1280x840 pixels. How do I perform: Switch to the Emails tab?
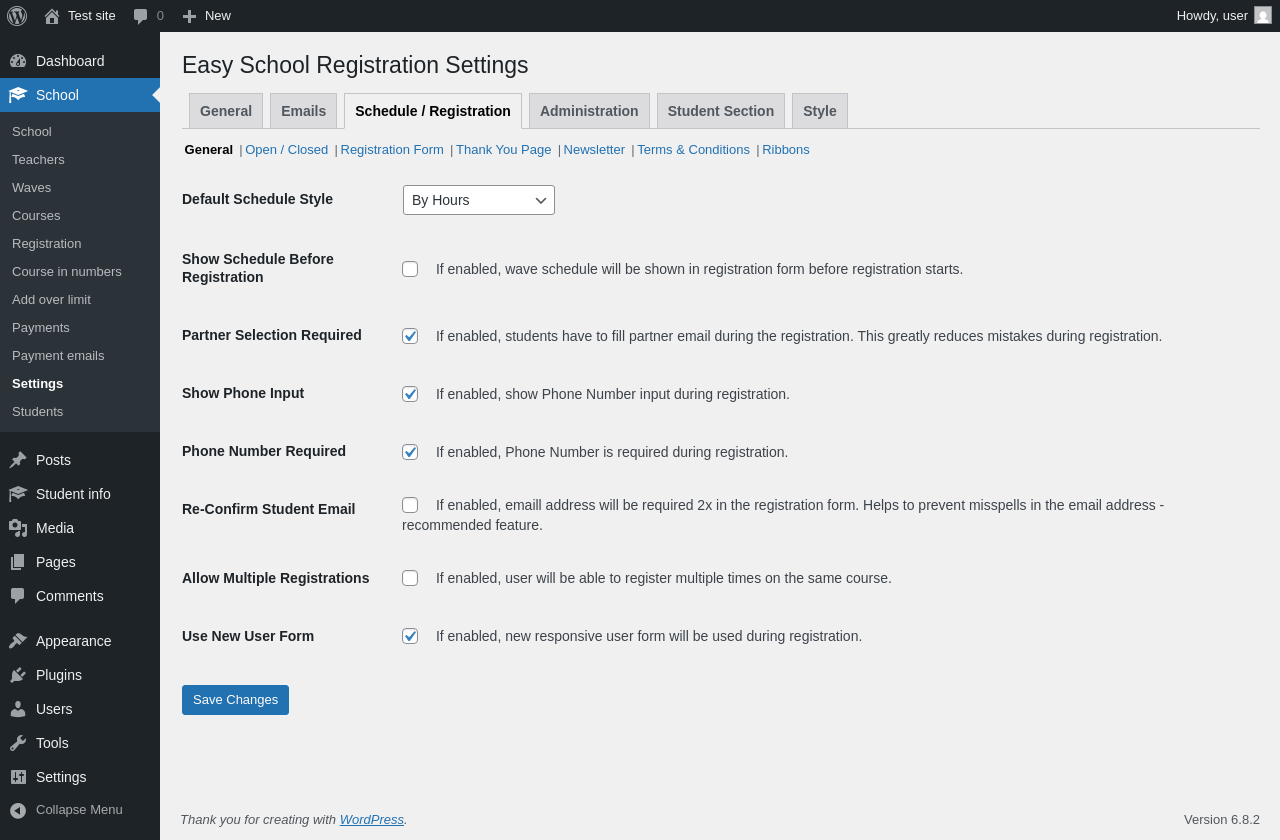(303, 111)
